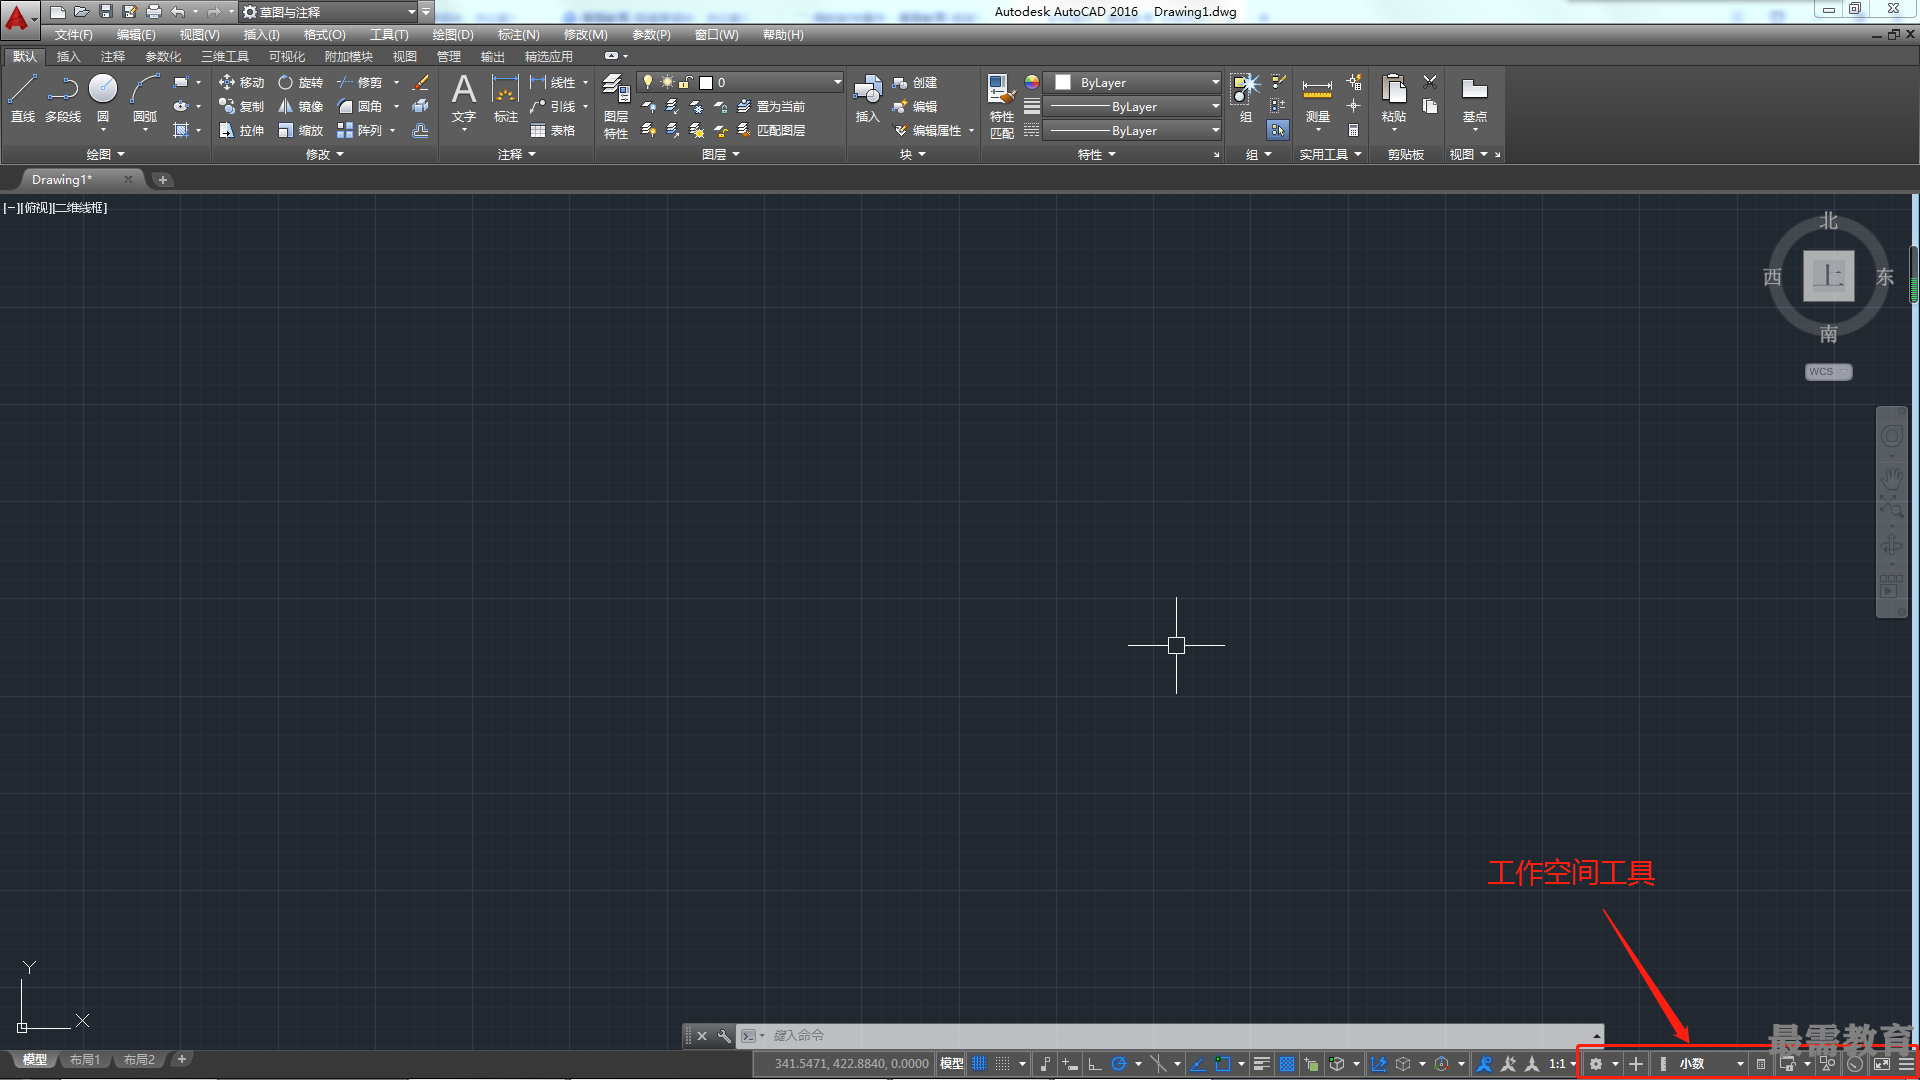Switch to the 注释 ribbon tab
1920x1080 pixels.
[x=112, y=56]
